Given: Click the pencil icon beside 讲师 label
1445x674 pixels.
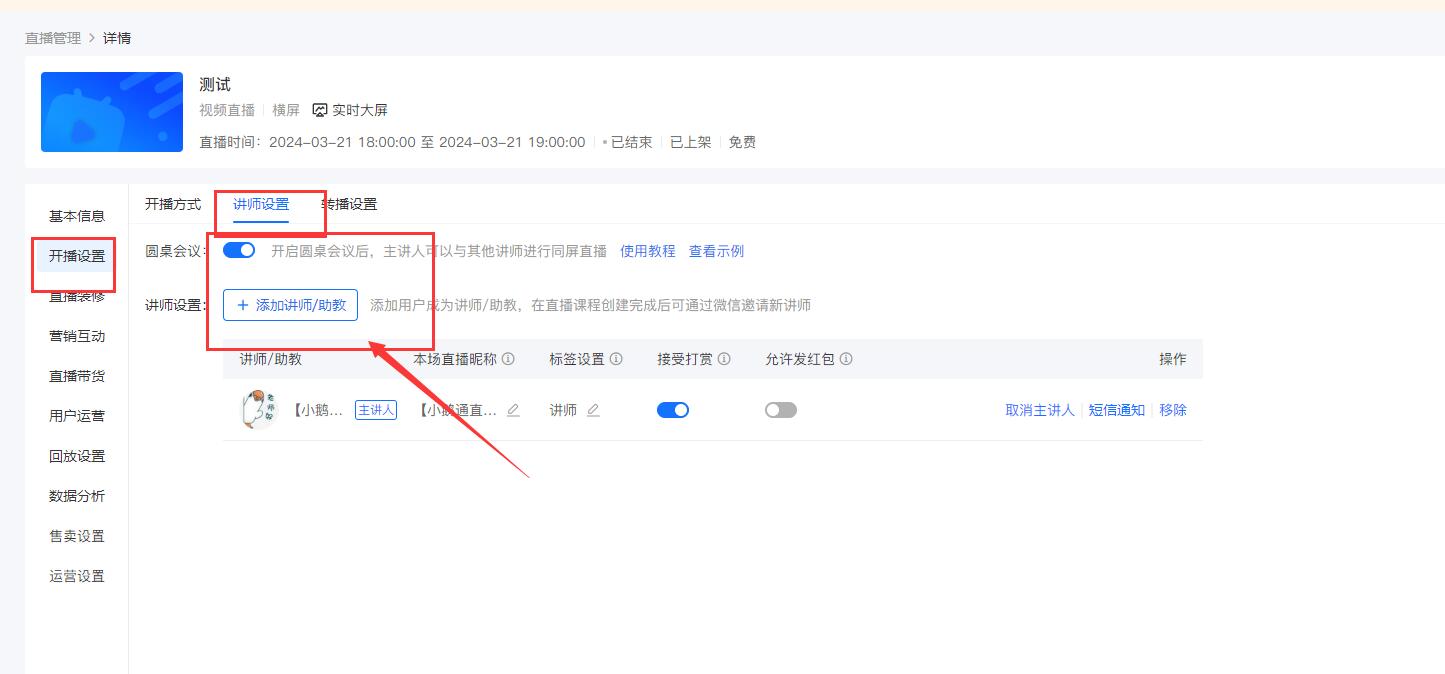Looking at the screenshot, I should click(592, 409).
